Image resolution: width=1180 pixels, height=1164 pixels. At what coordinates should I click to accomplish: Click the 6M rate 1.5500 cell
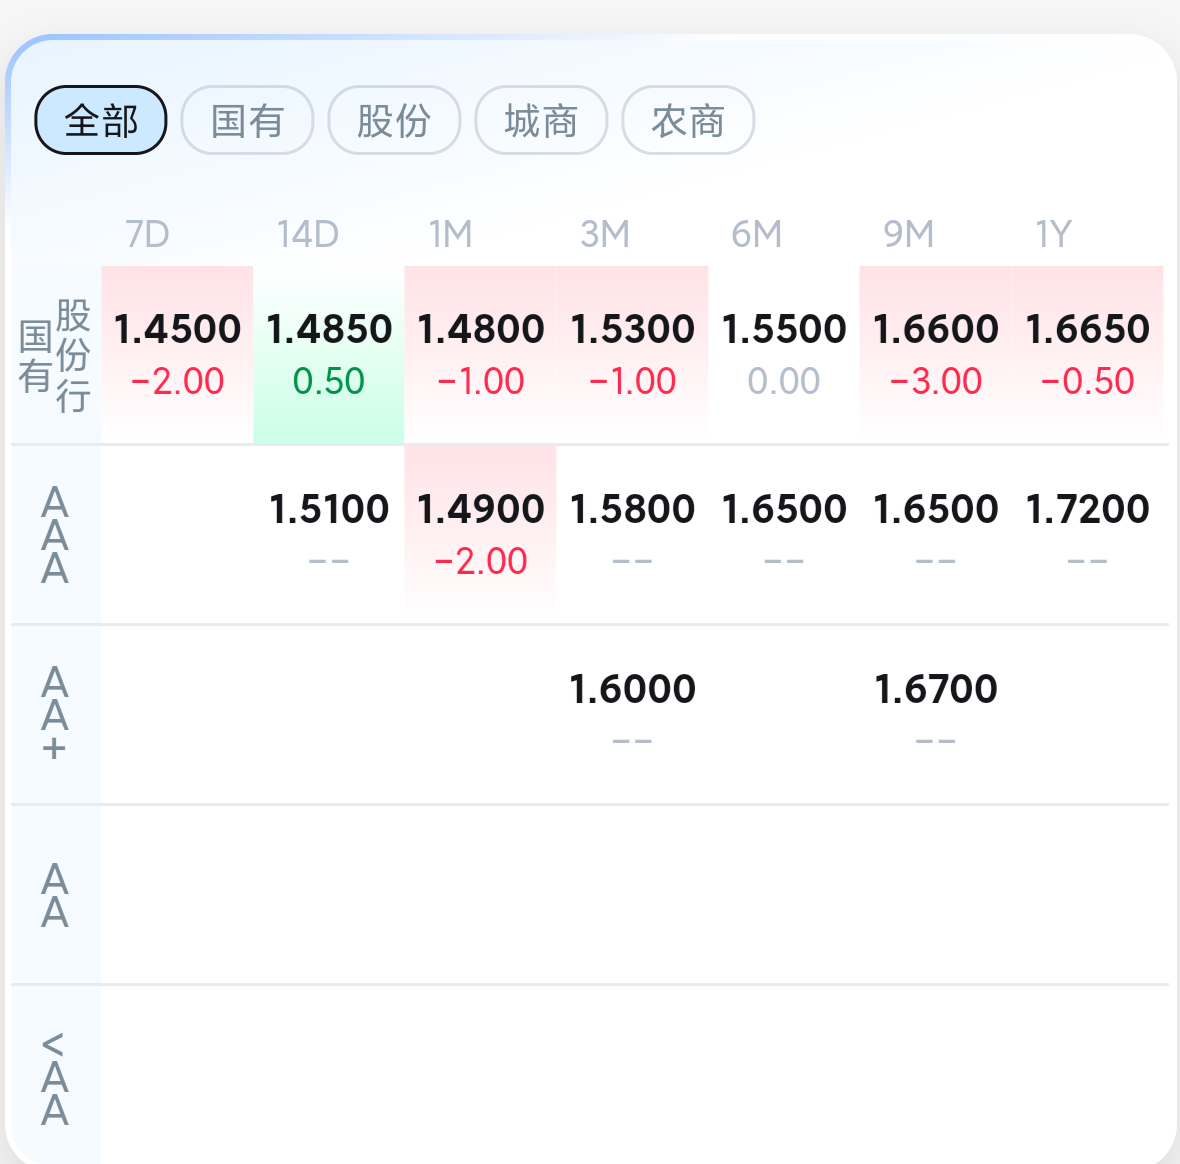point(783,354)
